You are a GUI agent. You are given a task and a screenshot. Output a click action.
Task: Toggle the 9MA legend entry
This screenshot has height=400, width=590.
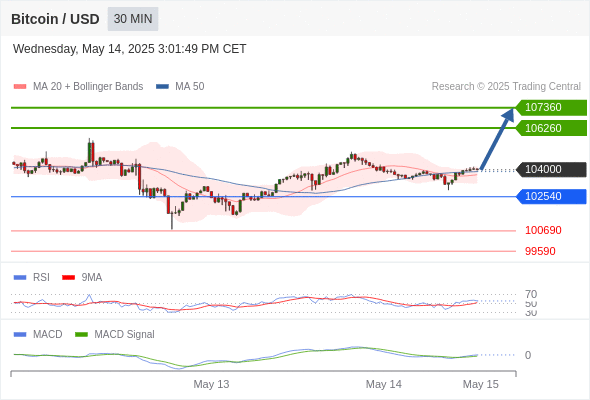click(x=82, y=278)
